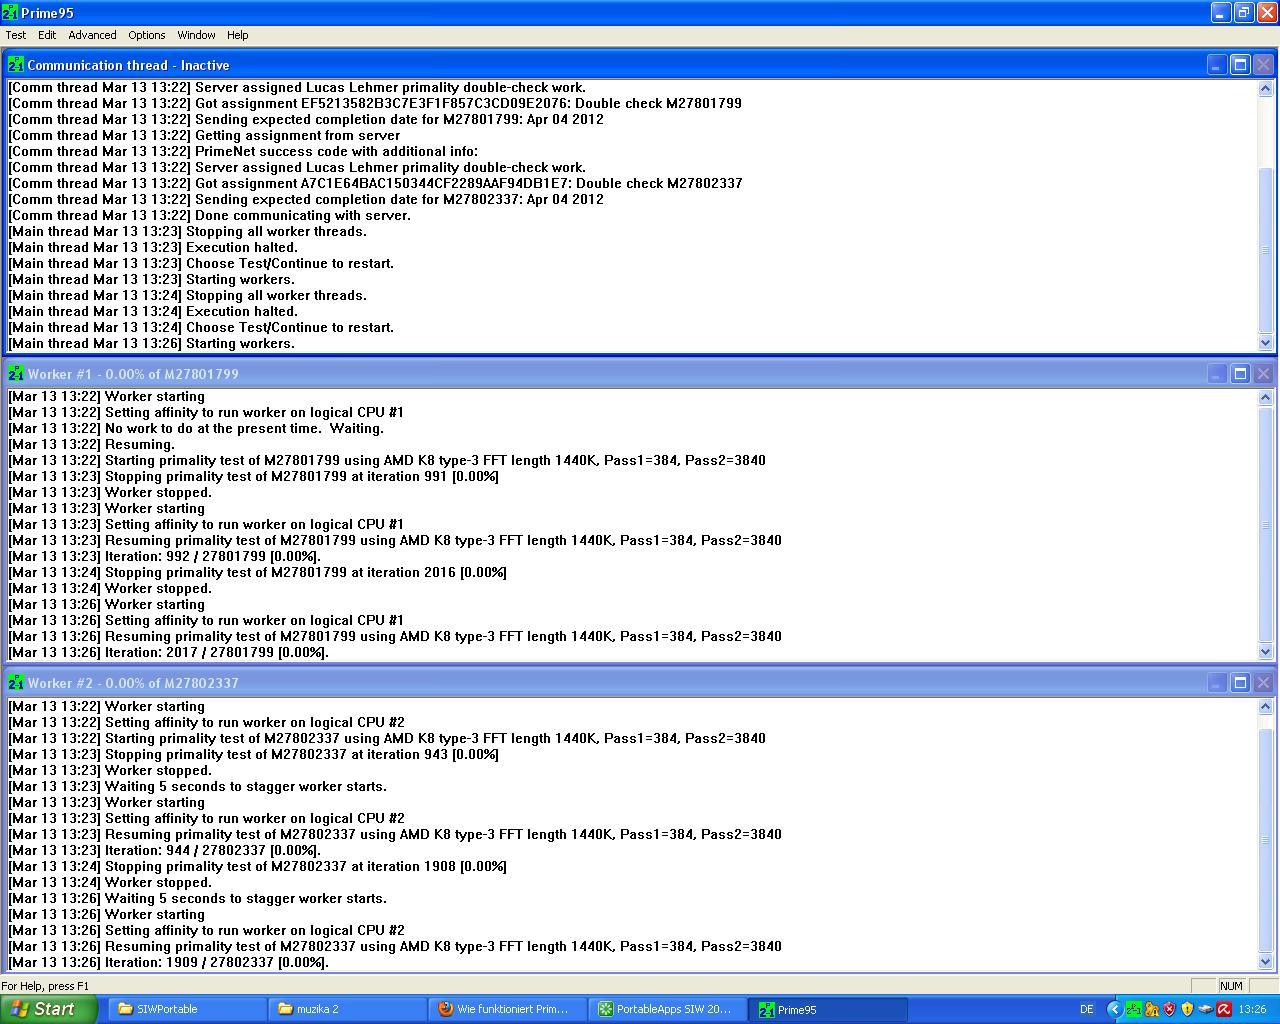Click Comm line 'Got assignment EF5213582B3C7E3F1F857C3CD09E2076'
Screen dimensions: 1280x1024
[375, 103]
